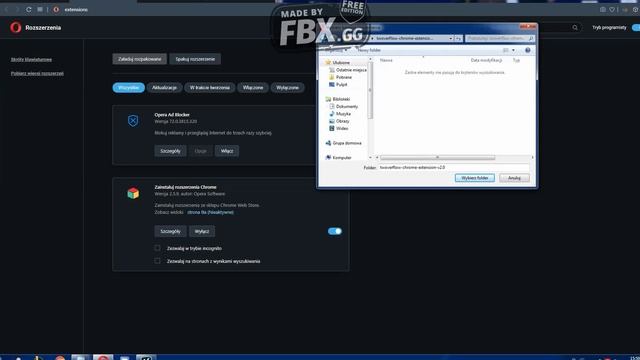Viewport: 640px width, 360px height.
Task: Click the Chrome extensions cube icon
Action: pos(133,193)
